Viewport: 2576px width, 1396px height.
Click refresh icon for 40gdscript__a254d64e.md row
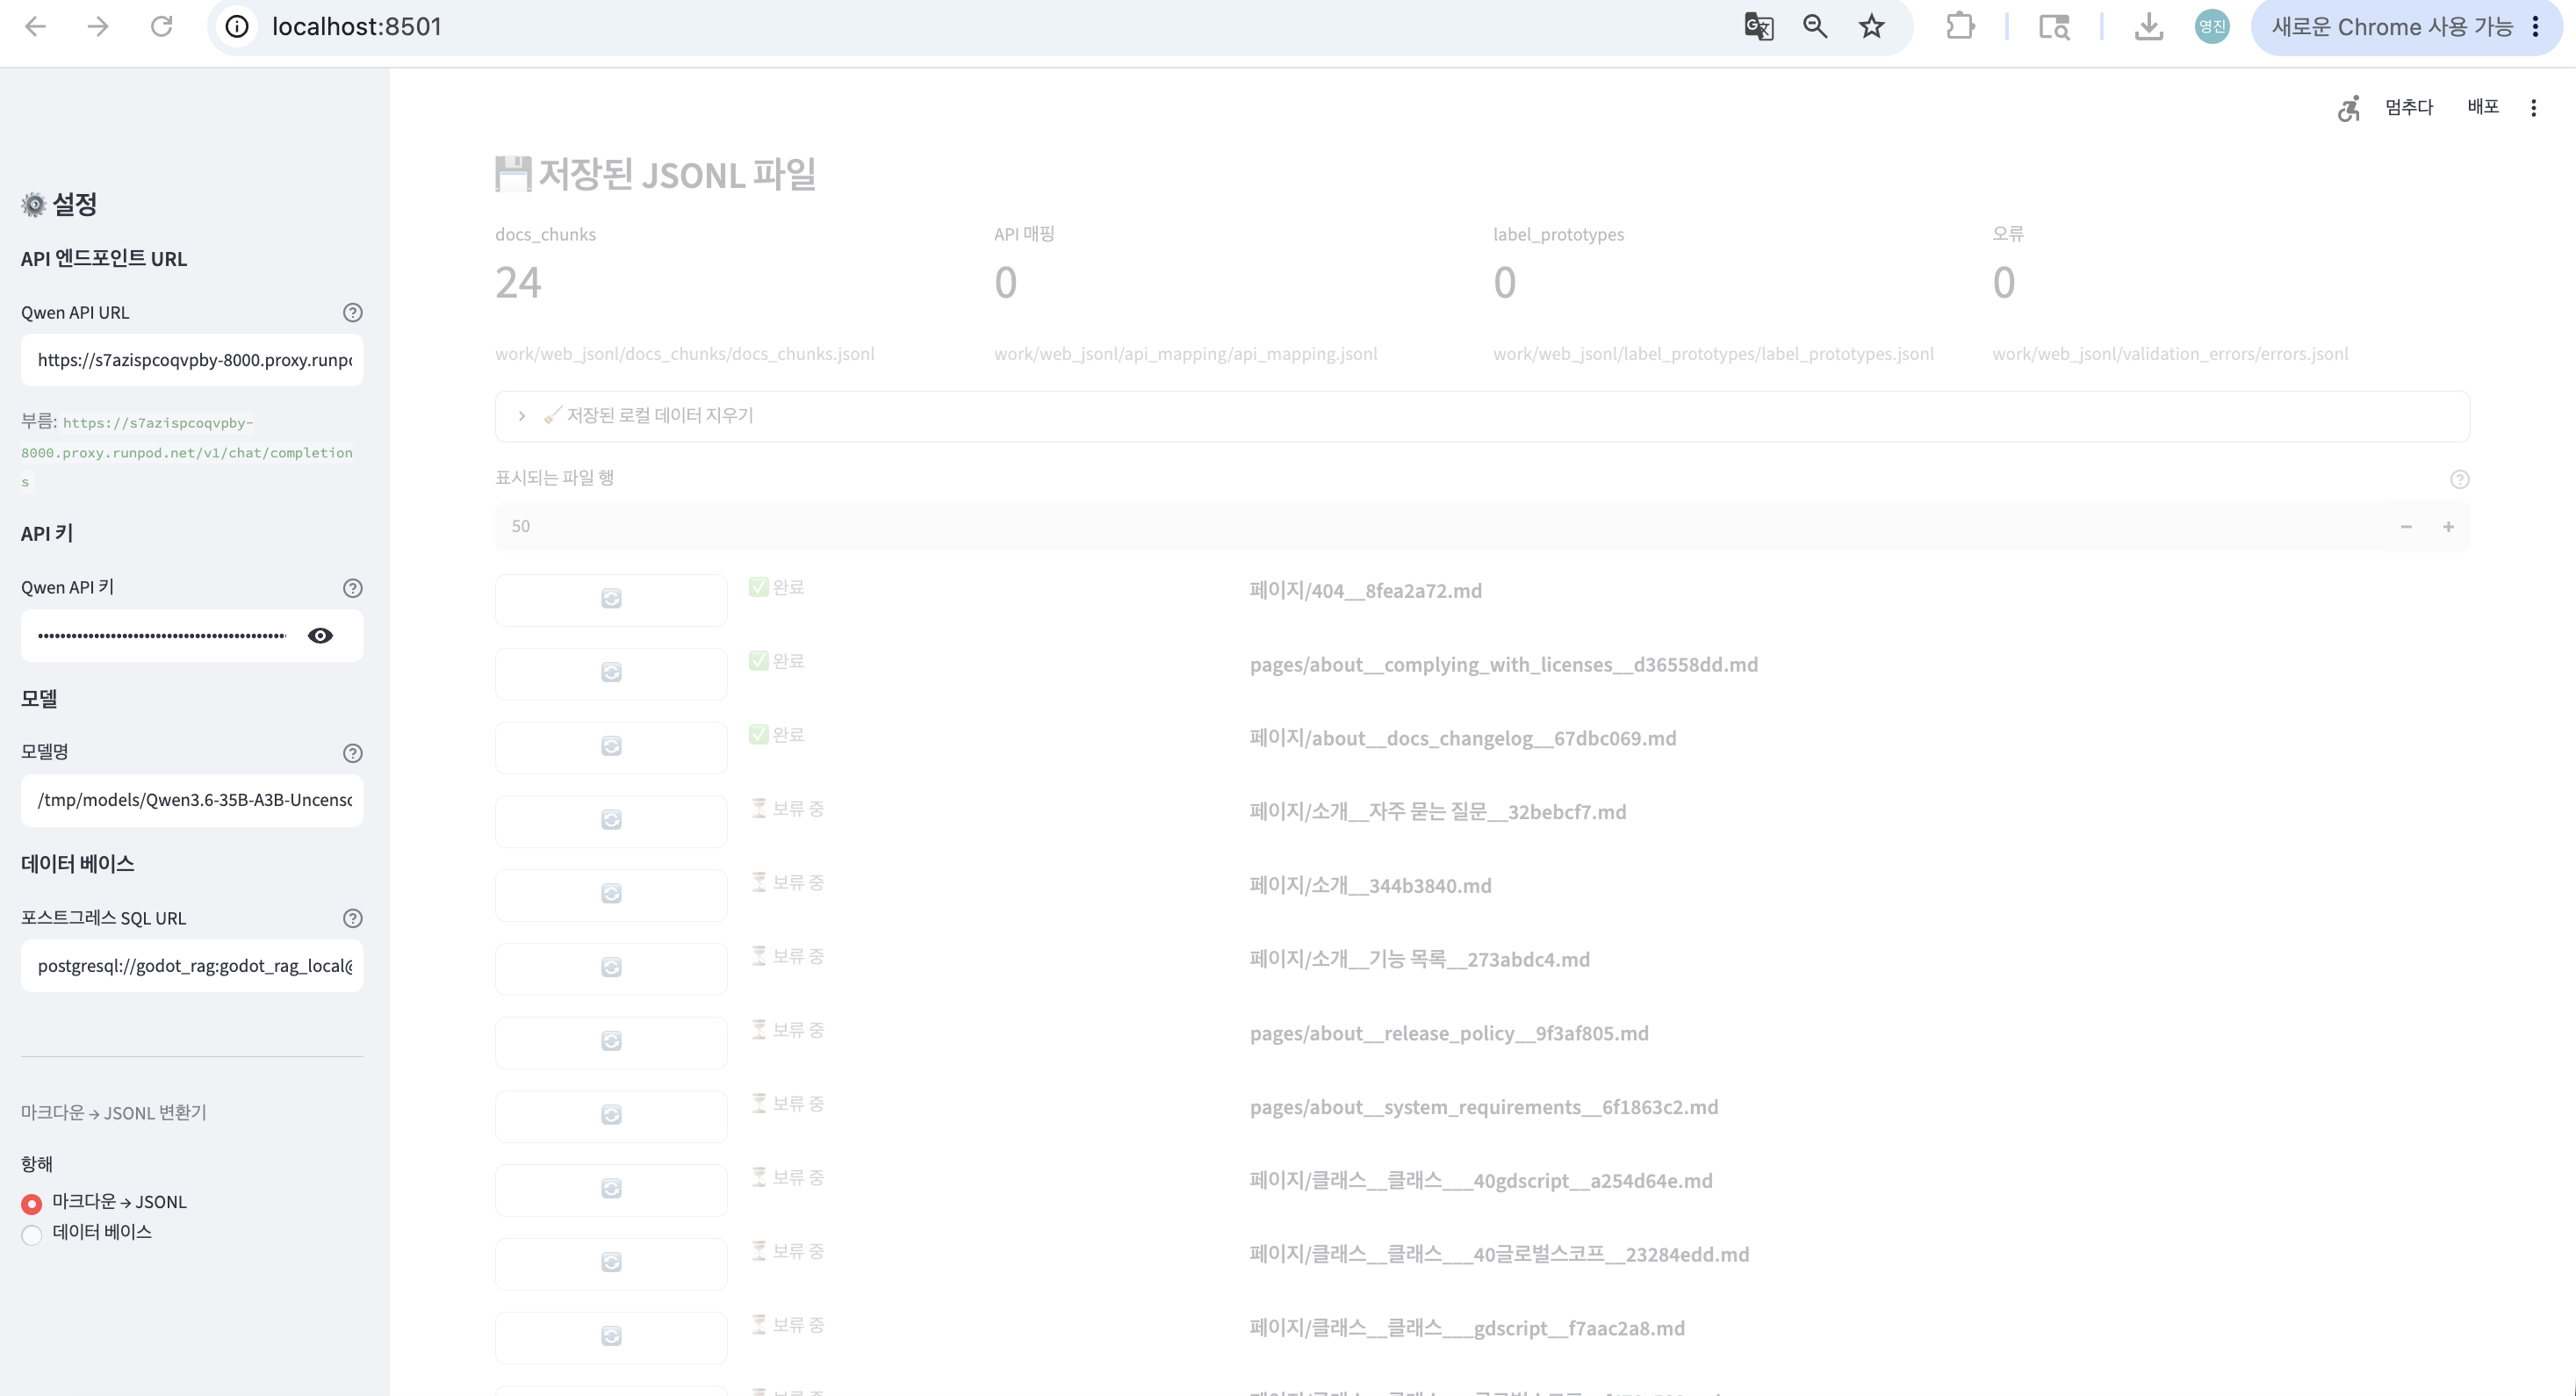point(611,1189)
